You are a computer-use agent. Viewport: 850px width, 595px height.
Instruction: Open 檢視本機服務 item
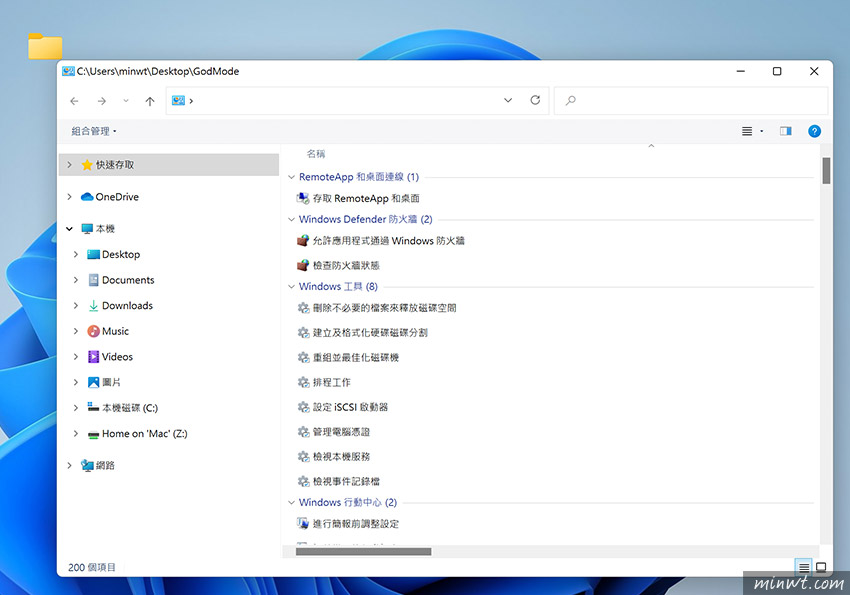click(341, 457)
